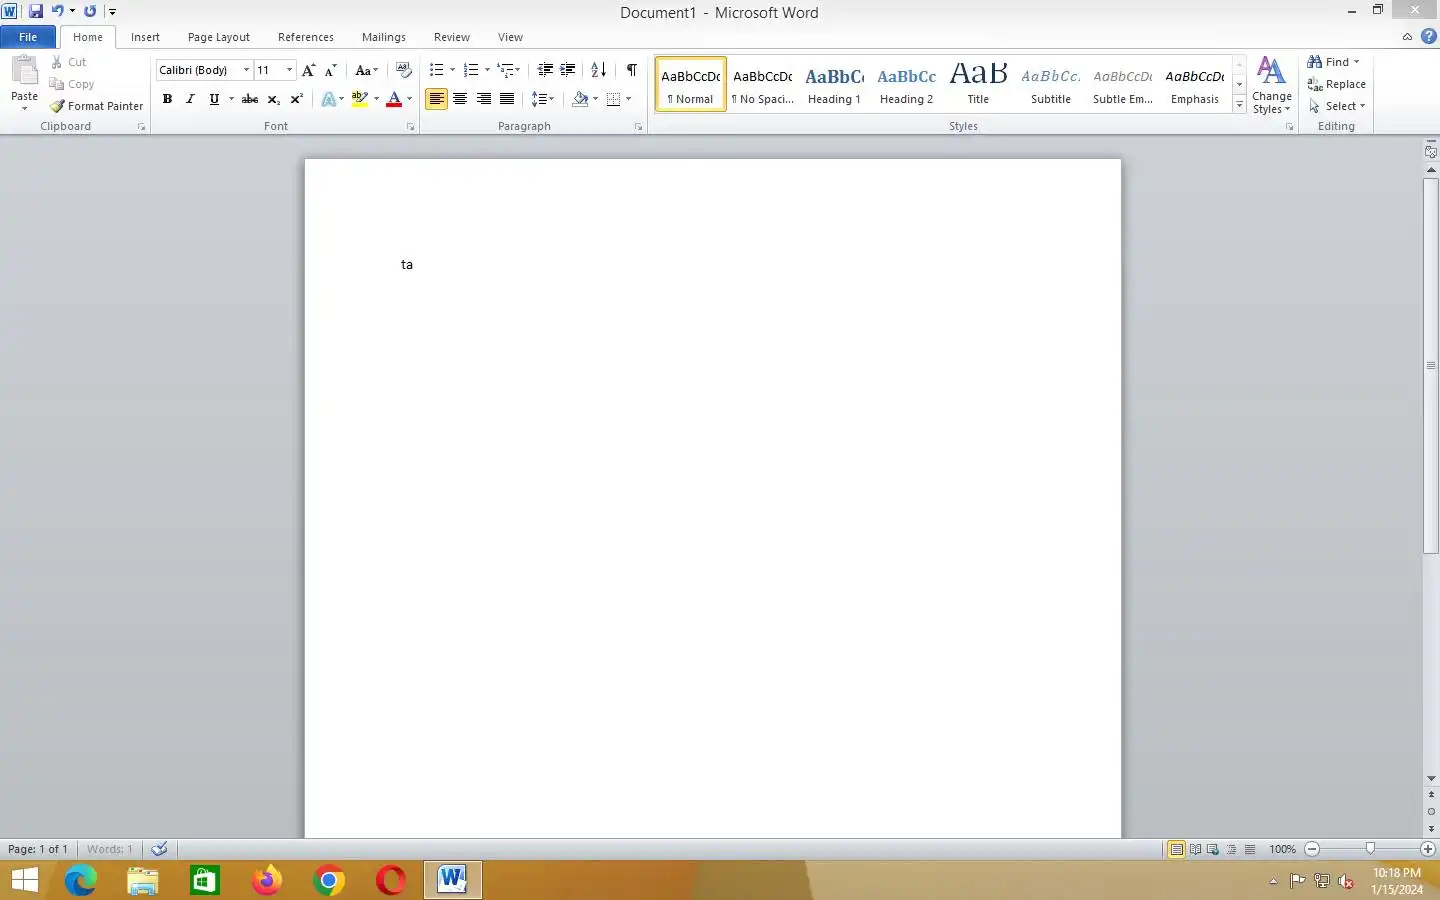This screenshot has width=1440, height=900.
Task: Click the Paste clipboard icon
Action: [x=24, y=72]
